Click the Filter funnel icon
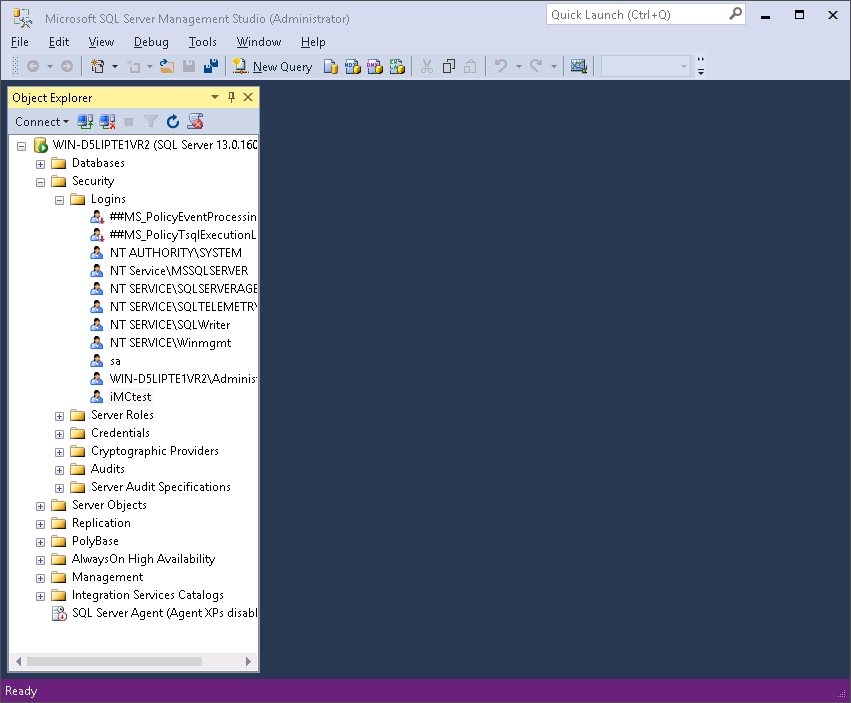 pos(151,122)
